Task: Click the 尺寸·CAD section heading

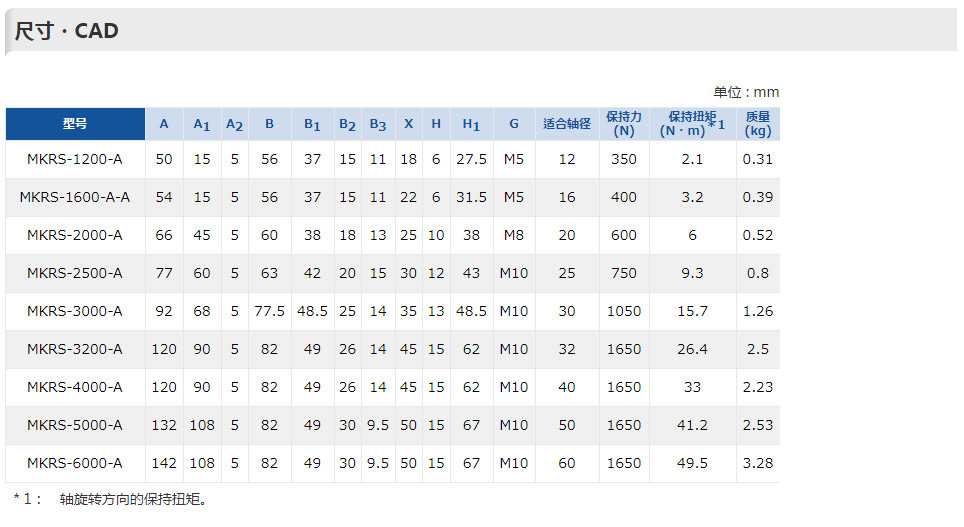Action: (x=66, y=31)
